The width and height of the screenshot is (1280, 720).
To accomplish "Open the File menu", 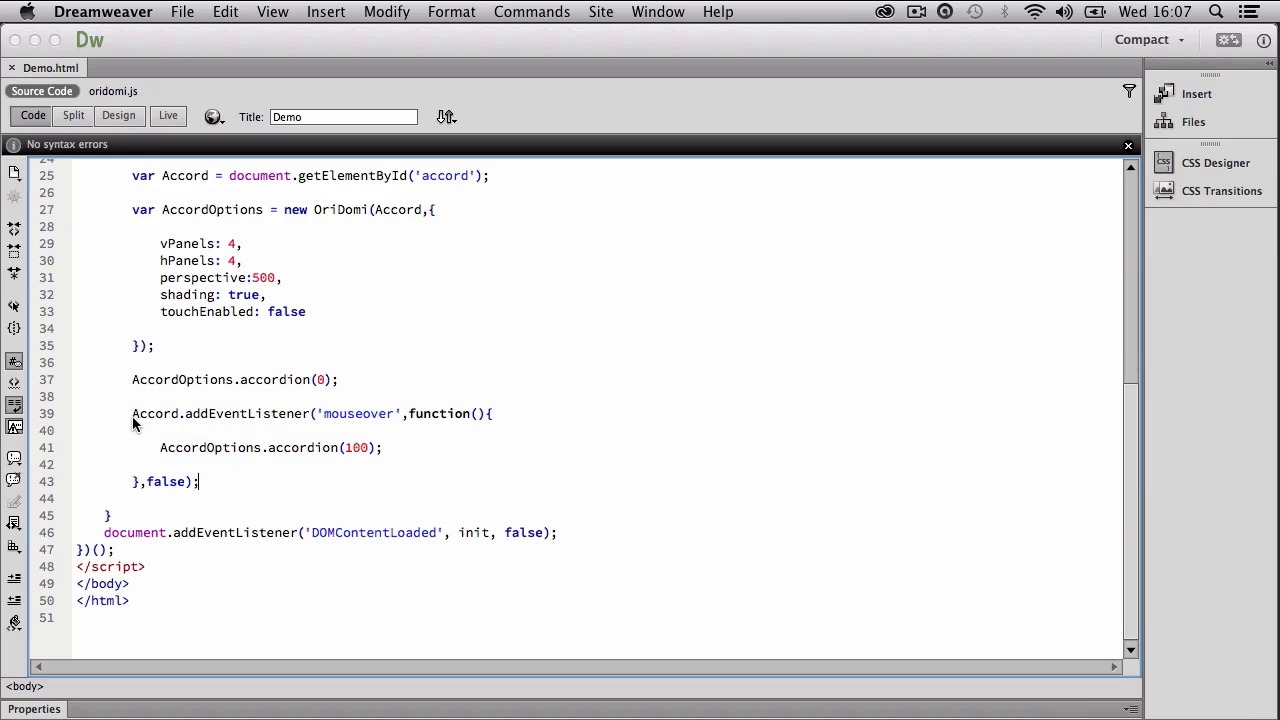I will (182, 12).
